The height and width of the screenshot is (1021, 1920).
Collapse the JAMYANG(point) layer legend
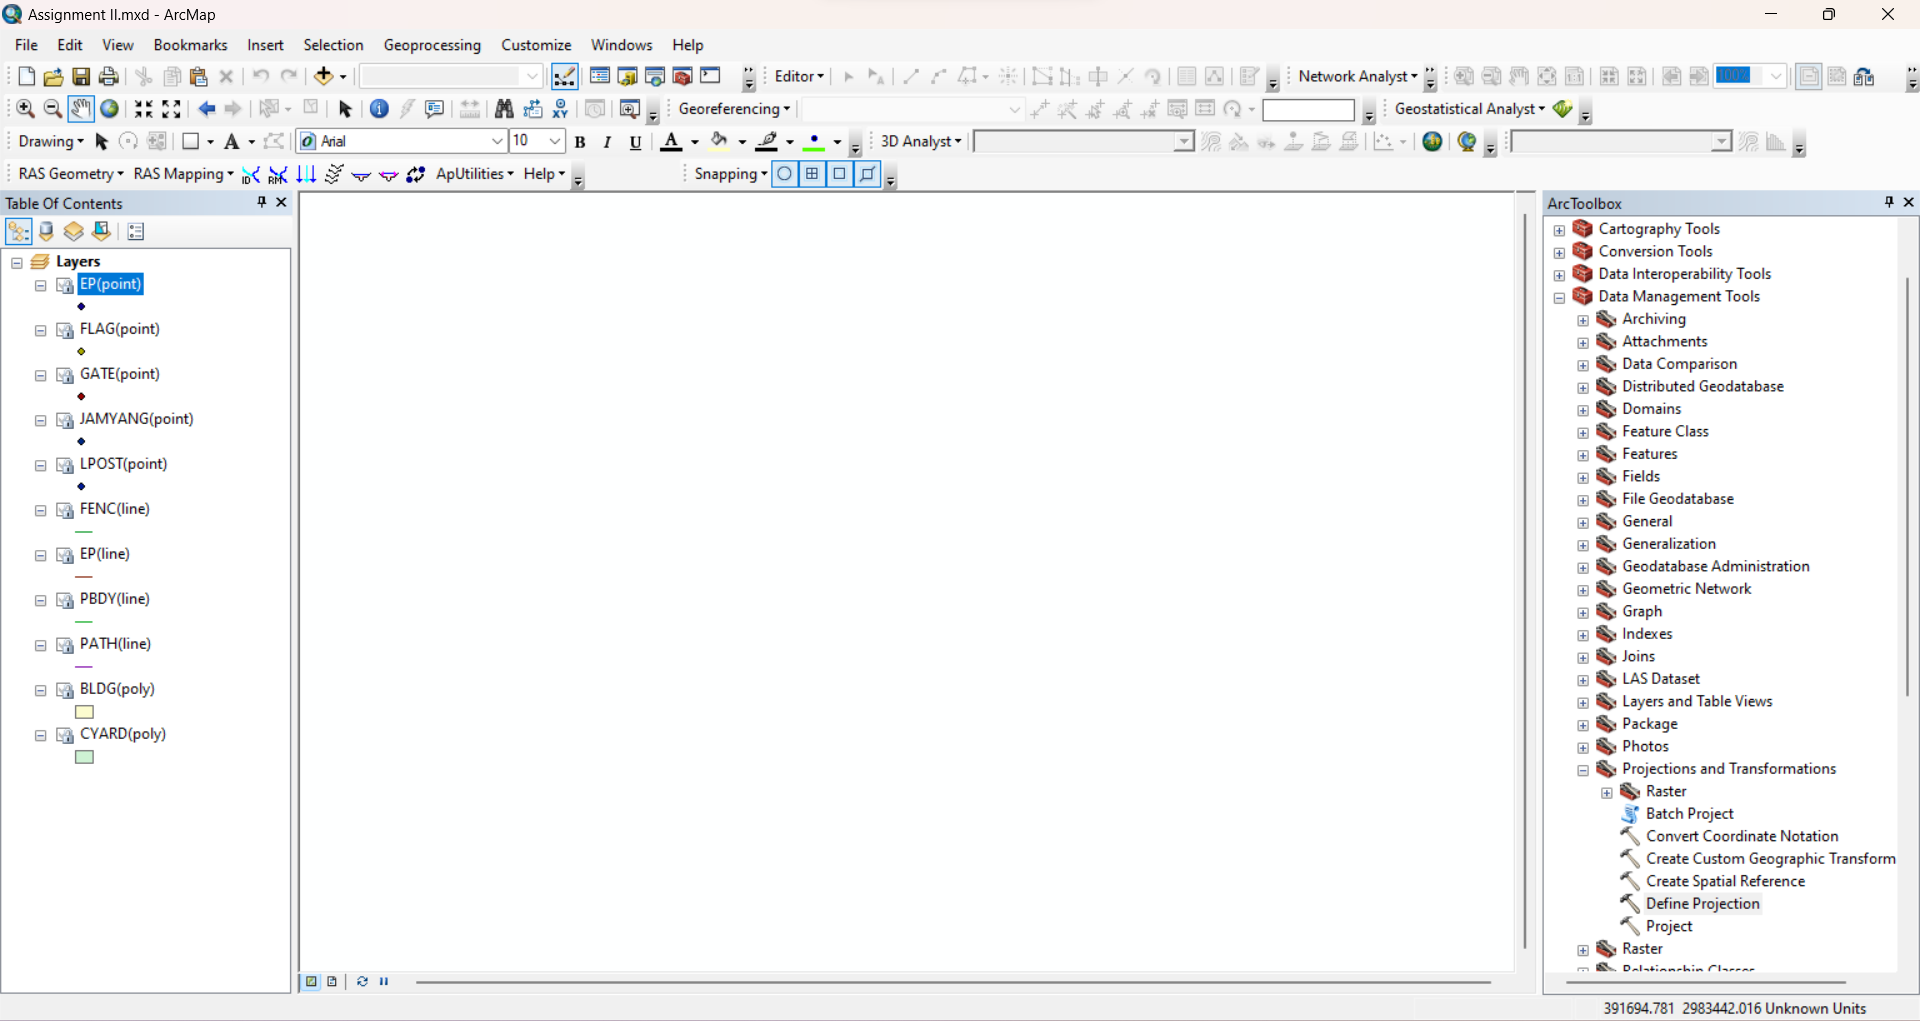(41, 421)
